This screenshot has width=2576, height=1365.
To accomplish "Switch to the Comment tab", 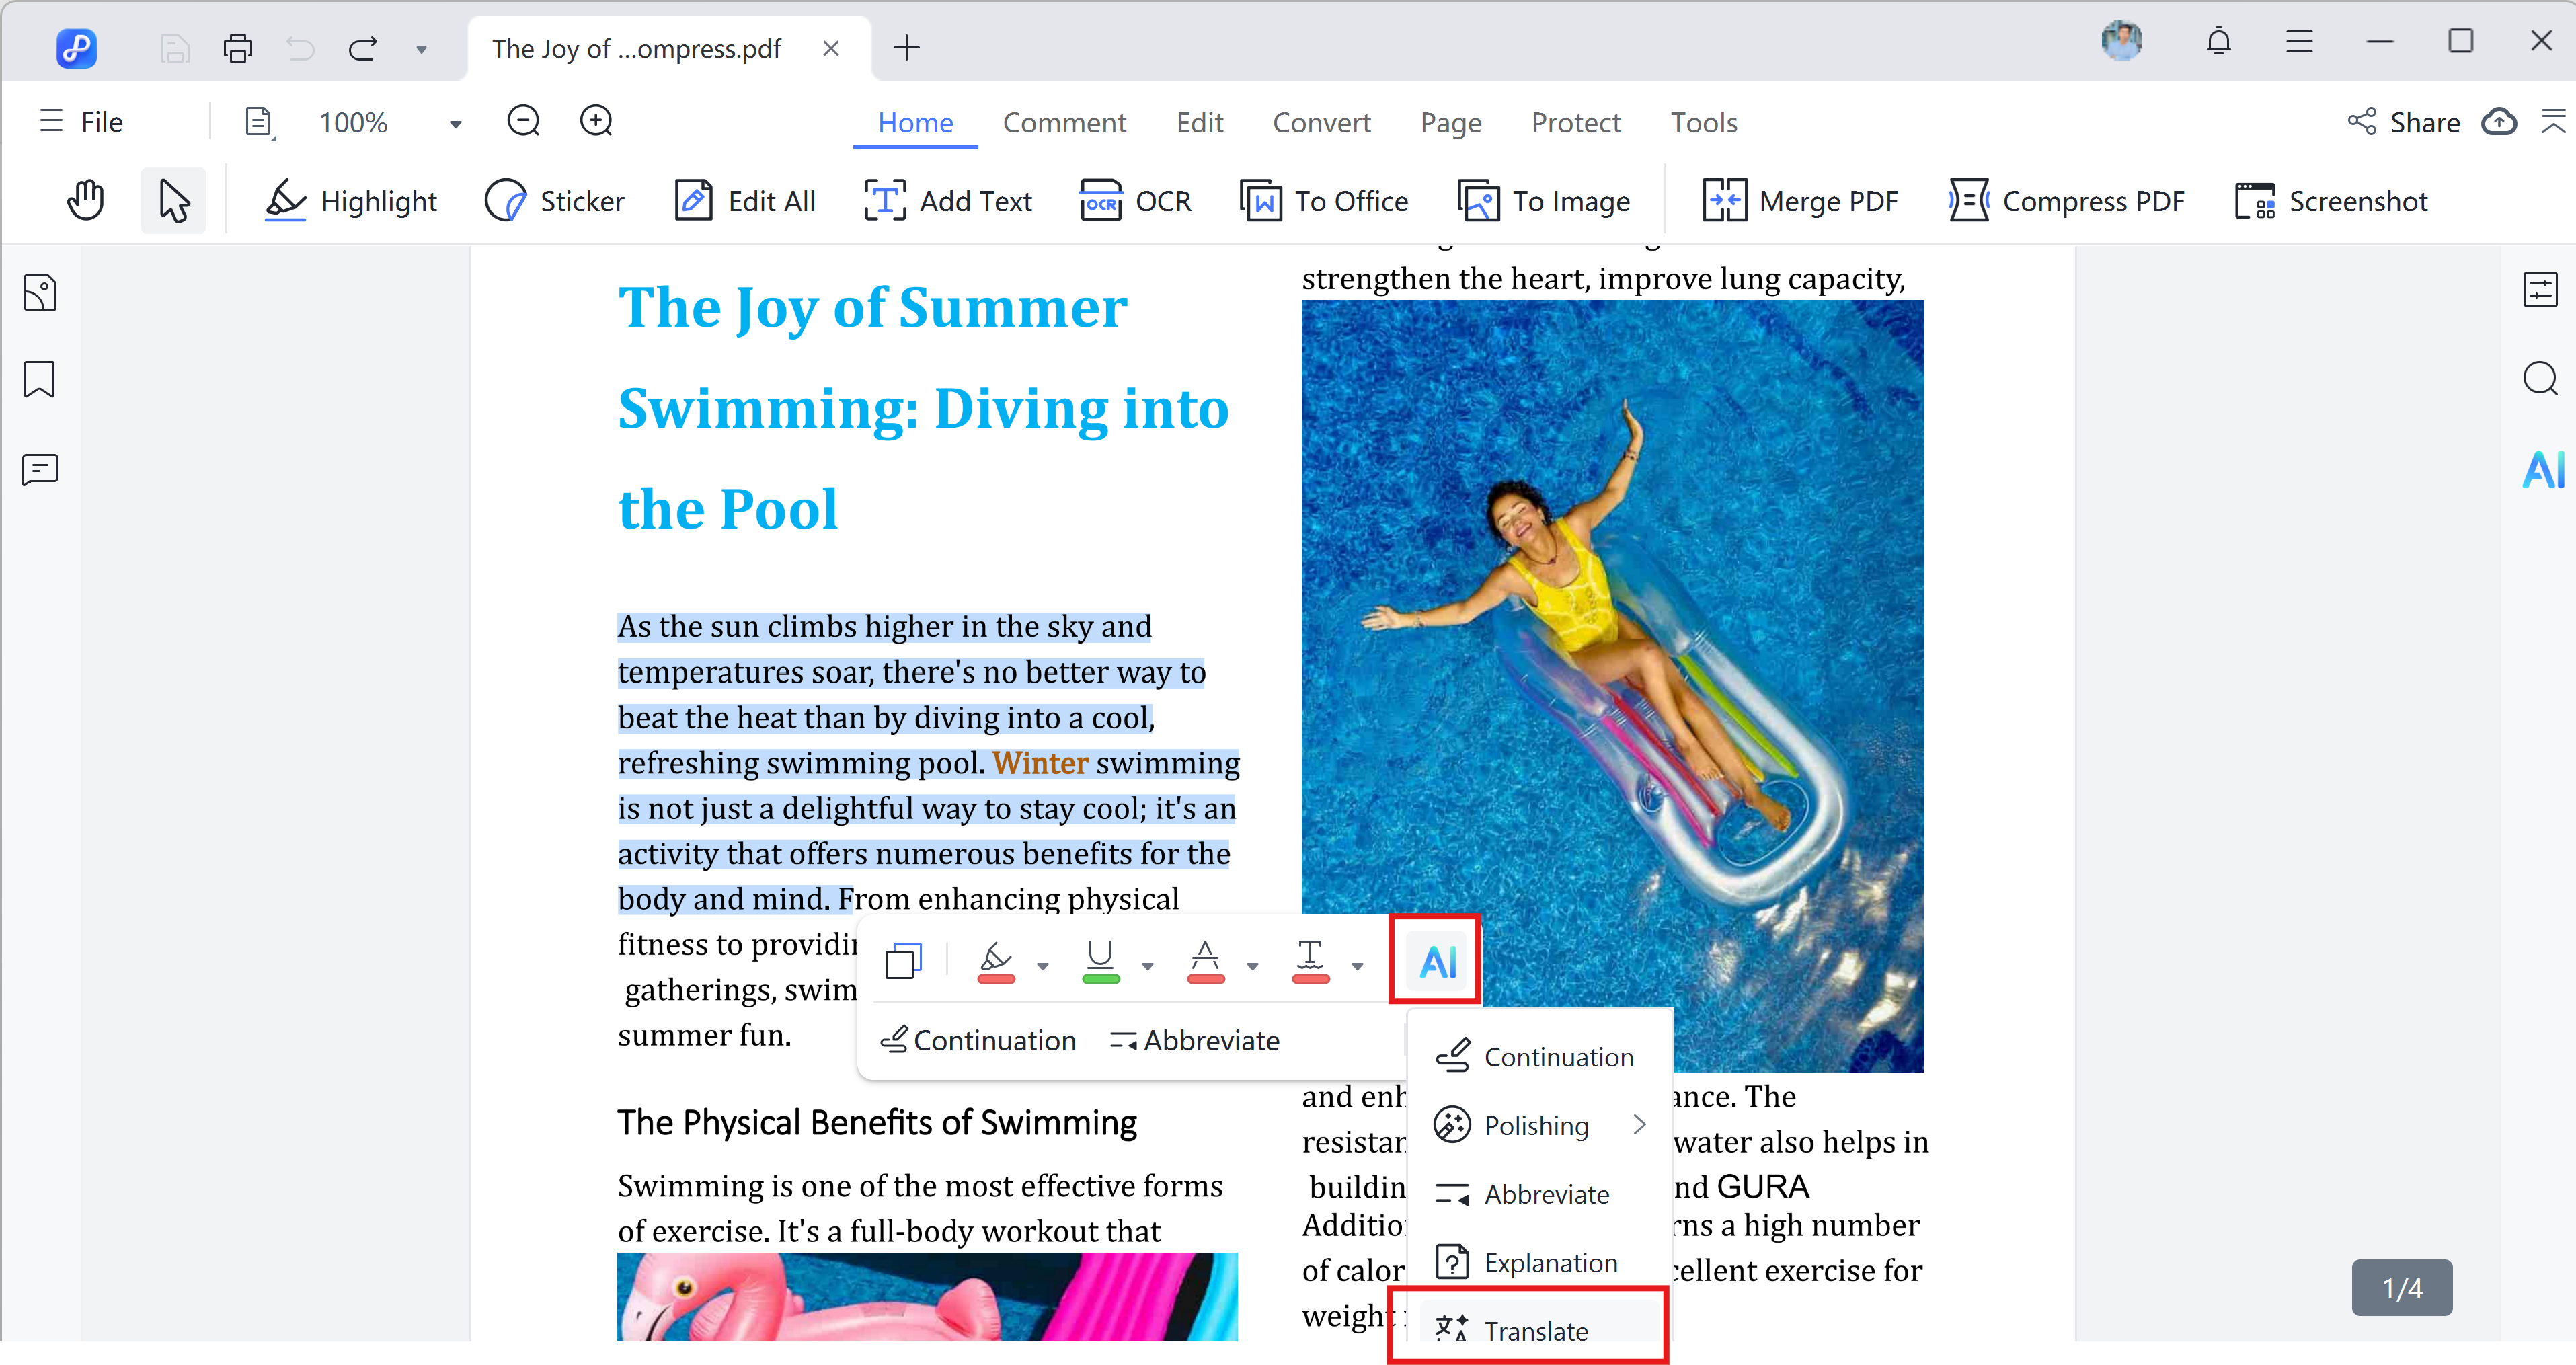I will [1064, 122].
